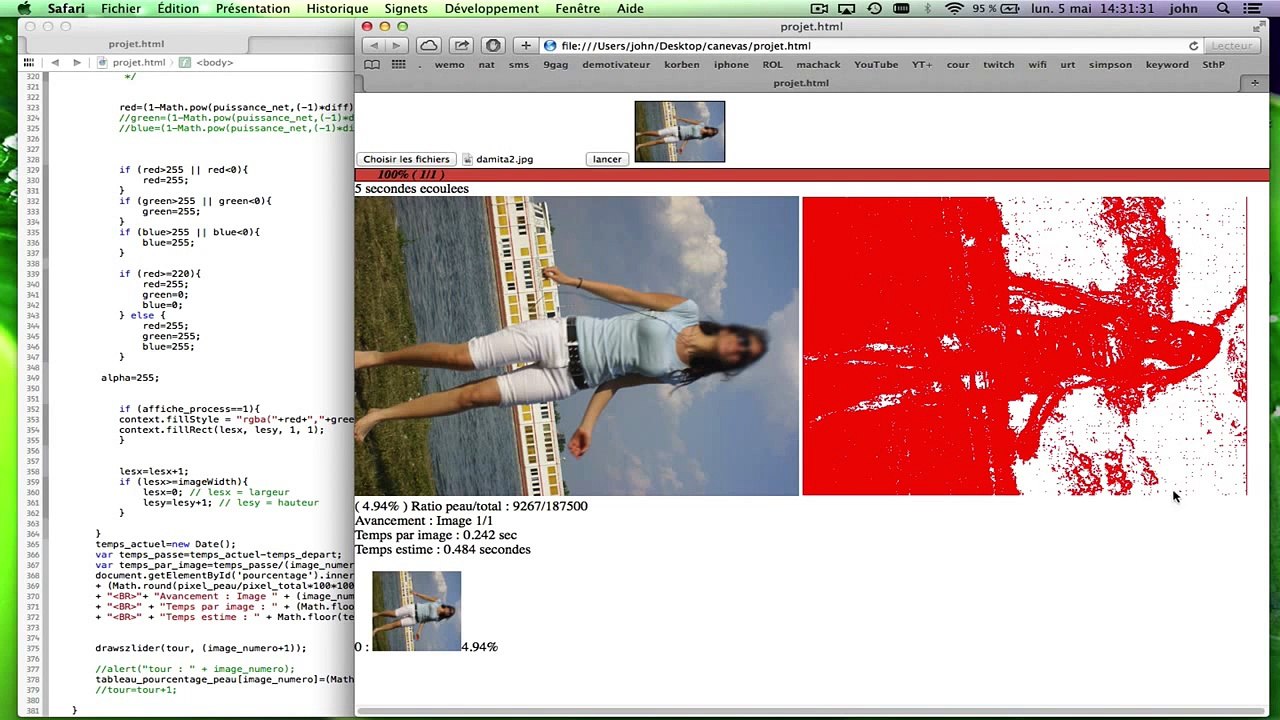Image resolution: width=1280 pixels, height=720 pixels.
Task: Click the 'Choisir les fichiers' button
Action: 406,159
